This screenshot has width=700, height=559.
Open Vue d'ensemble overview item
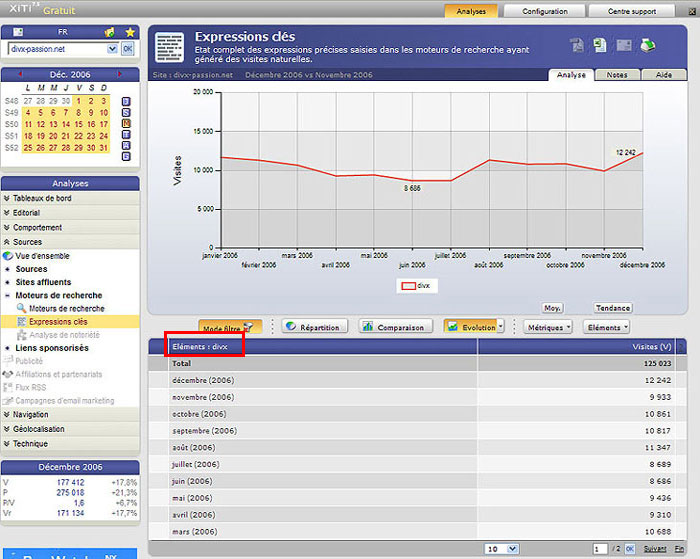tap(42, 256)
